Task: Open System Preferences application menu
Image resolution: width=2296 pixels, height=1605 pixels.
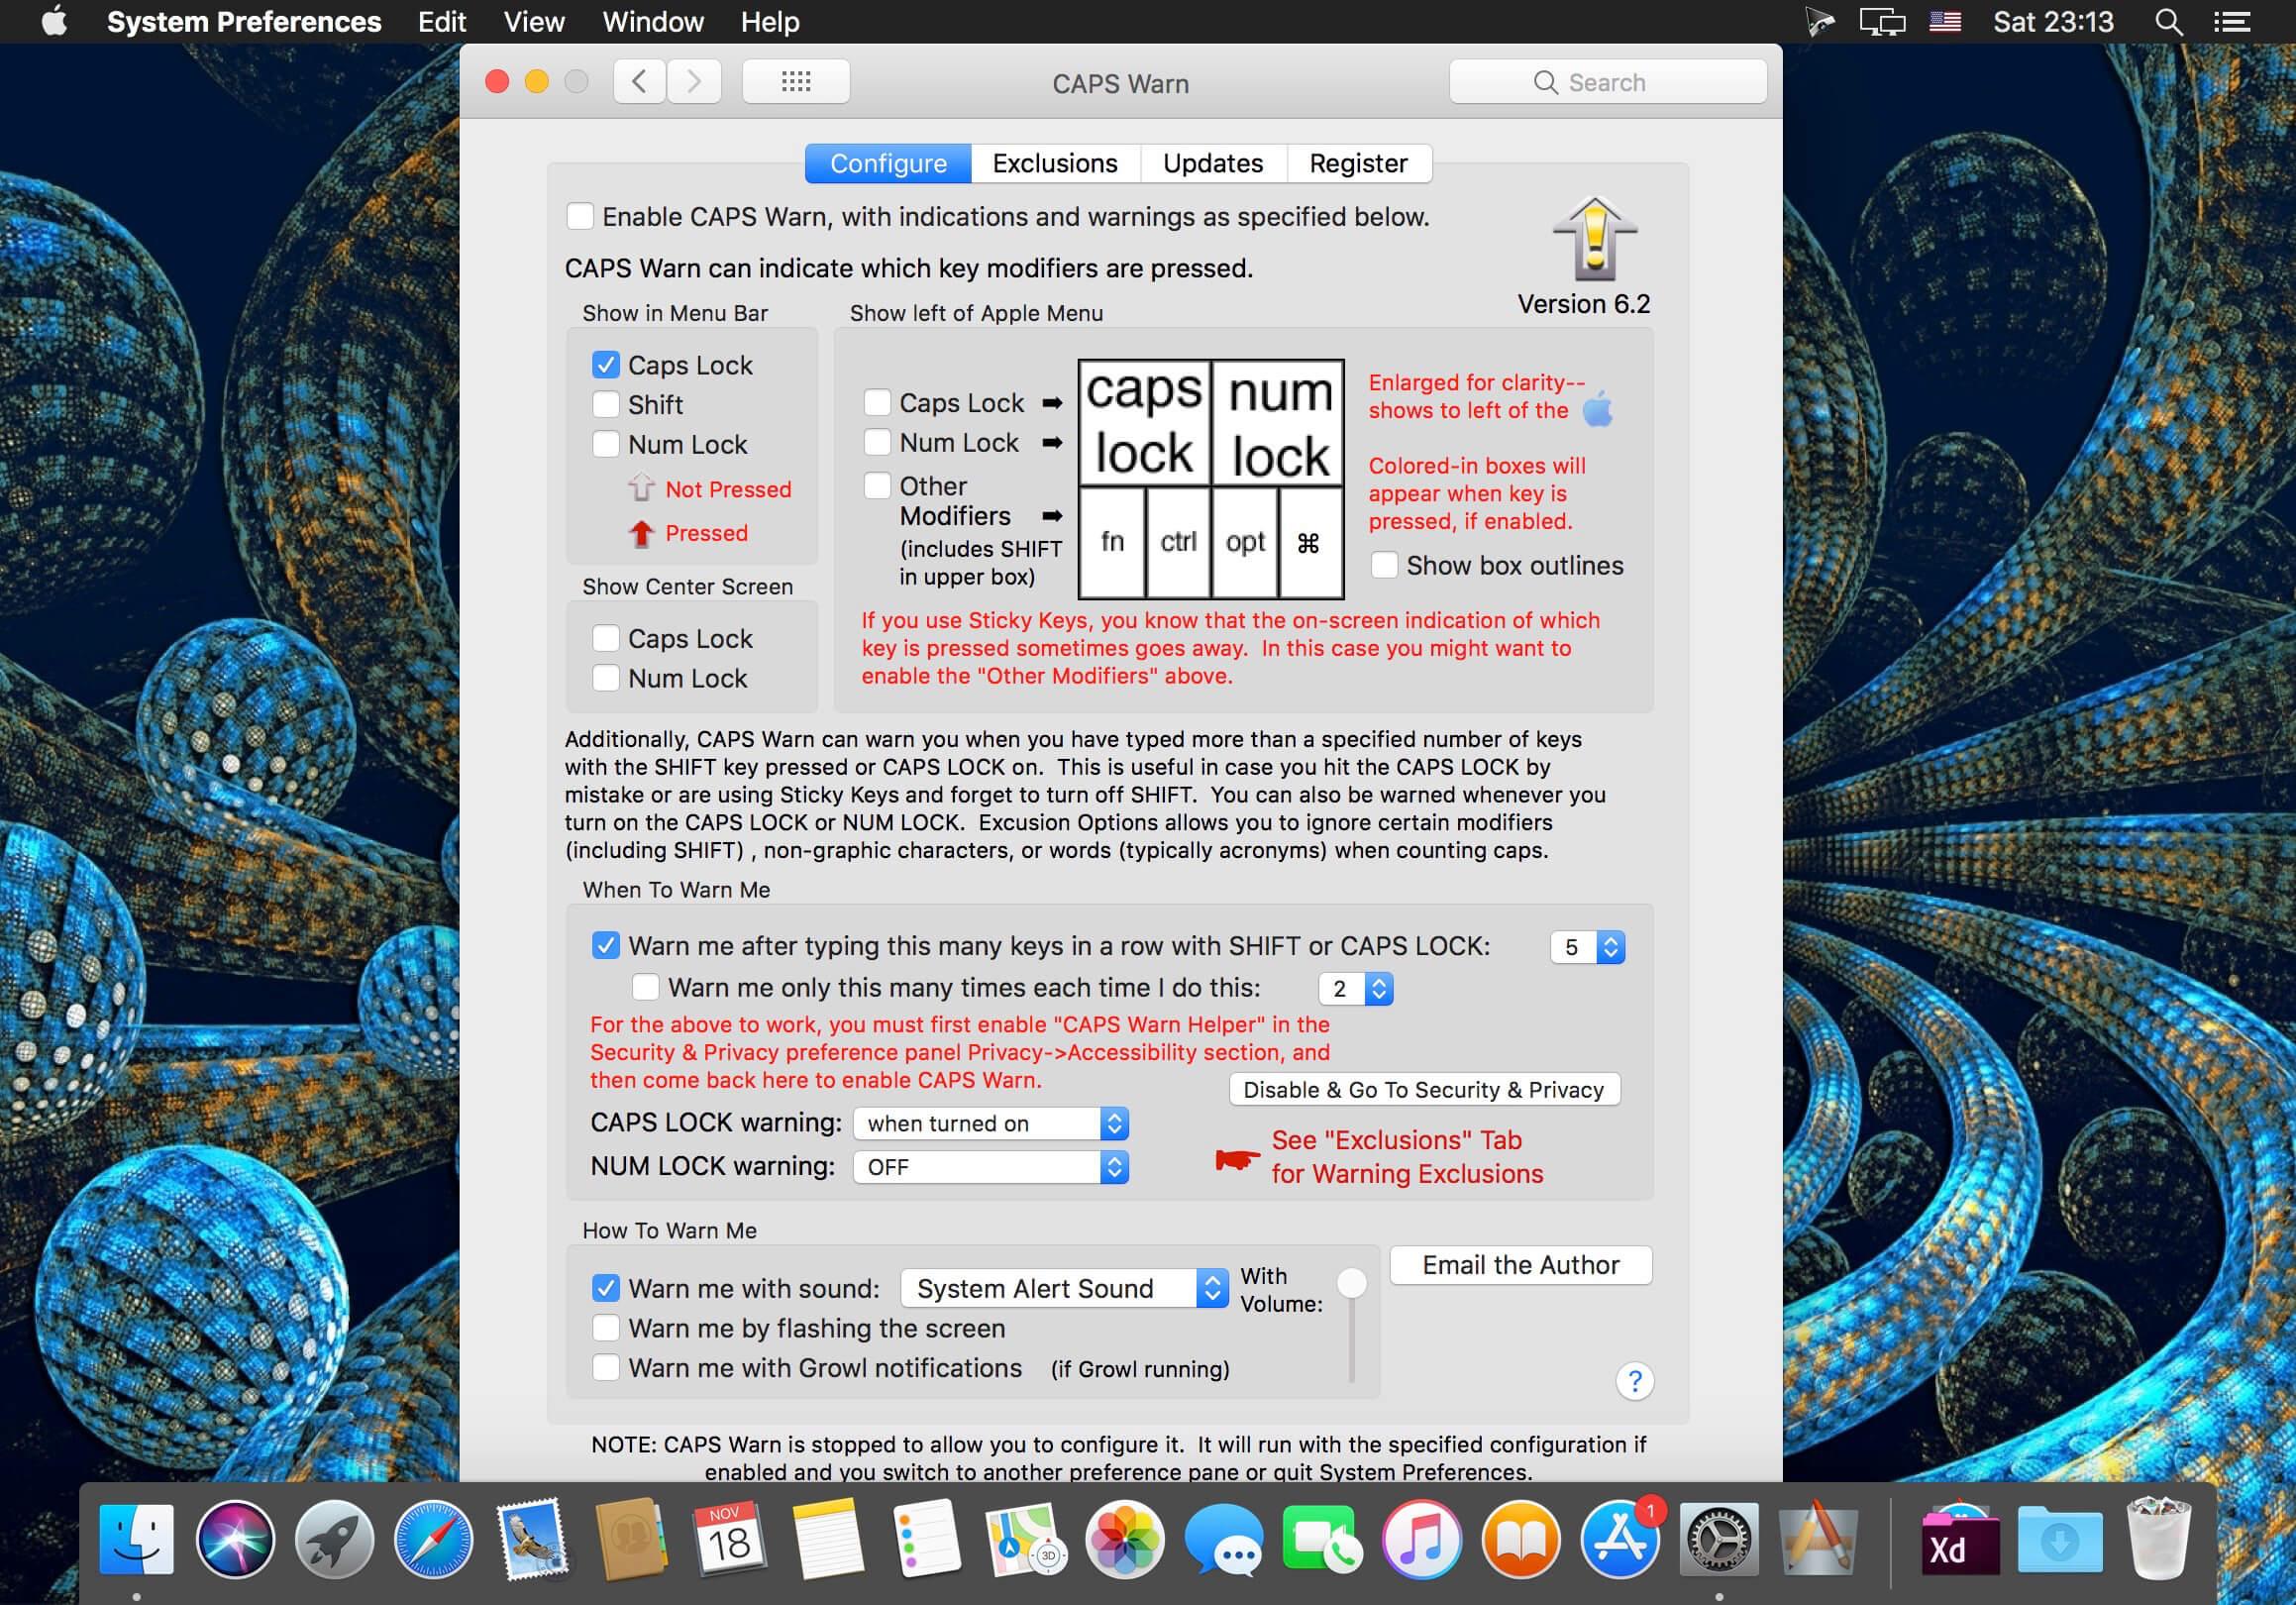Action: (244, 22)
